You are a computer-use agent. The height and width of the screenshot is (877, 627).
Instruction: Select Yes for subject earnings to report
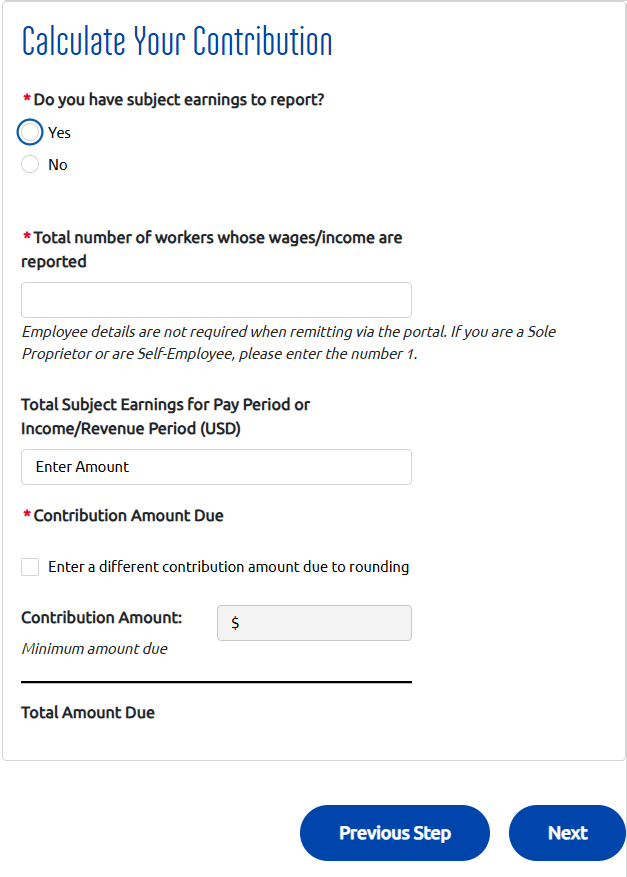(30, 131)
